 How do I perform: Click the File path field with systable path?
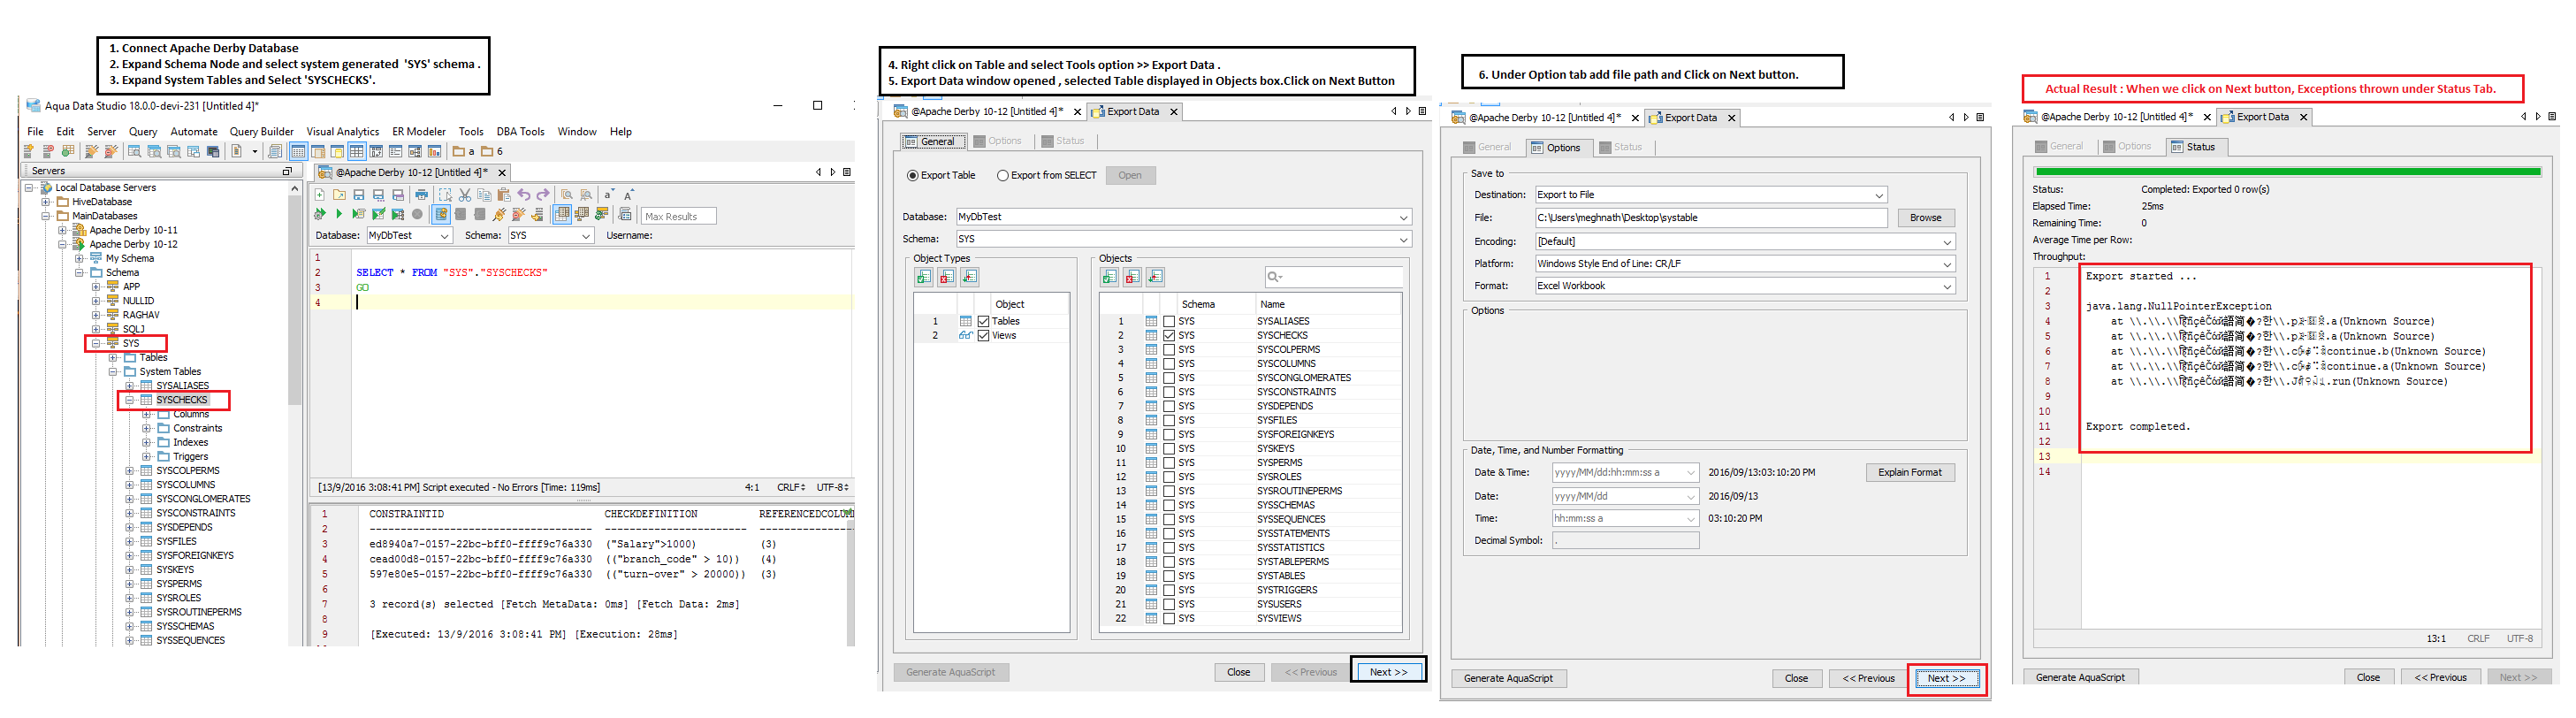(1711, 218)
